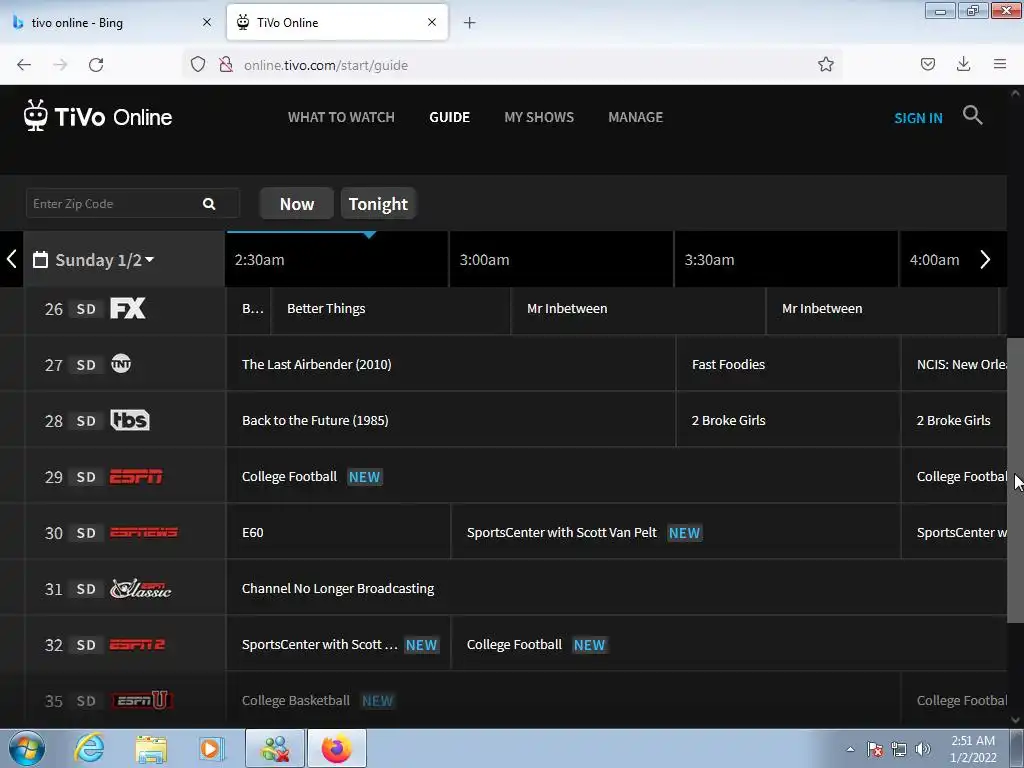
Task: Select the TBS channel logo
Action: pos(130,420)
